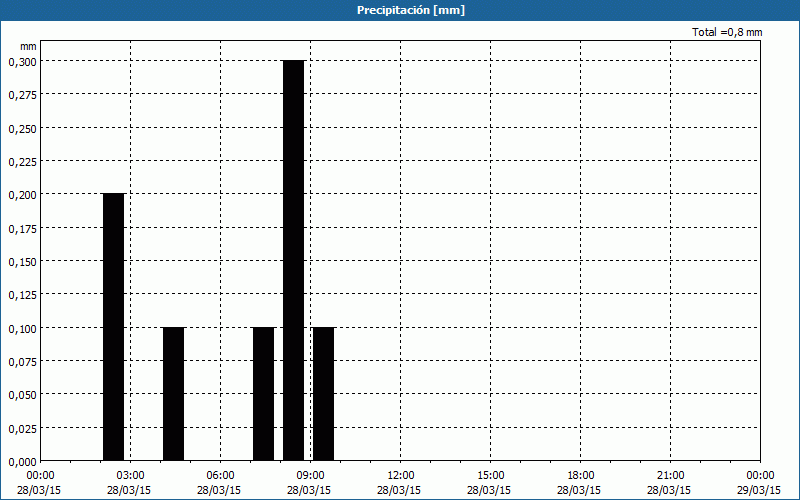Click the Precipitación [mm] chart title
The image size is (800, 500).
click(x=411, y=10)
